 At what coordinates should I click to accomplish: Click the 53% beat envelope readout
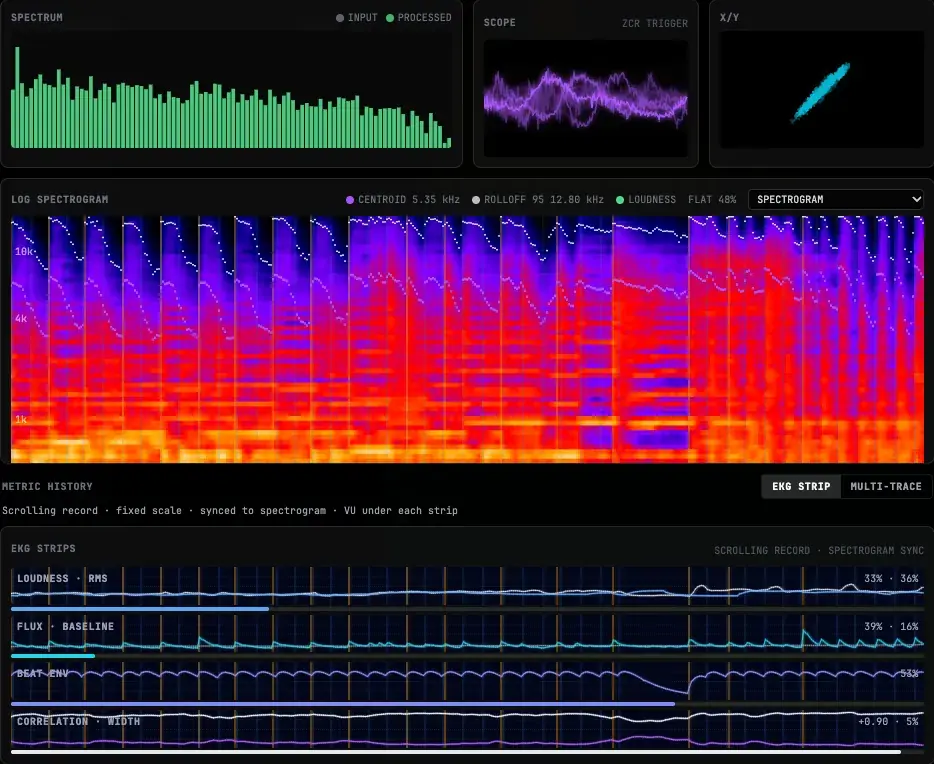coord(909,673)
